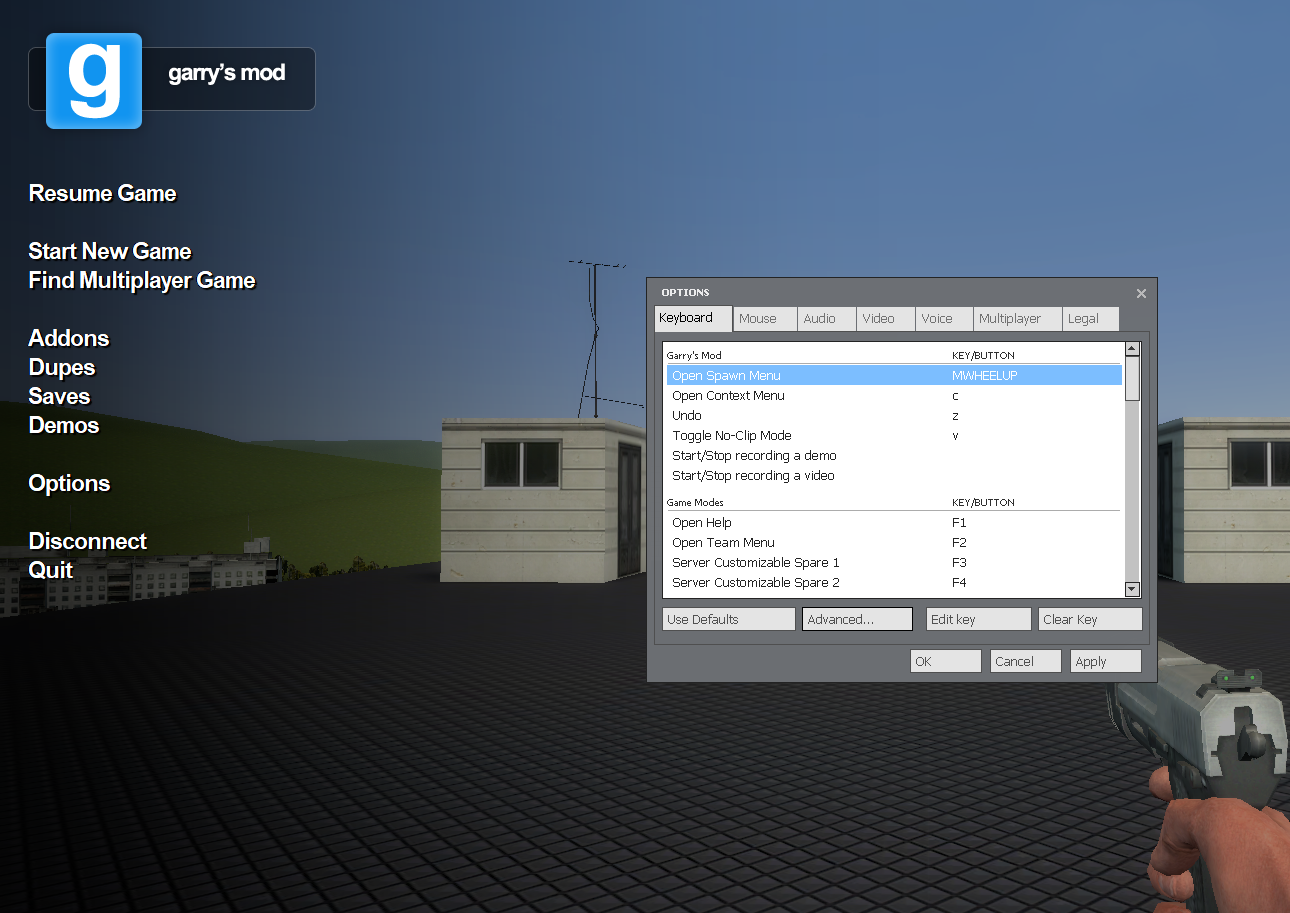Quit Garry's Mod

coord(51,570)
